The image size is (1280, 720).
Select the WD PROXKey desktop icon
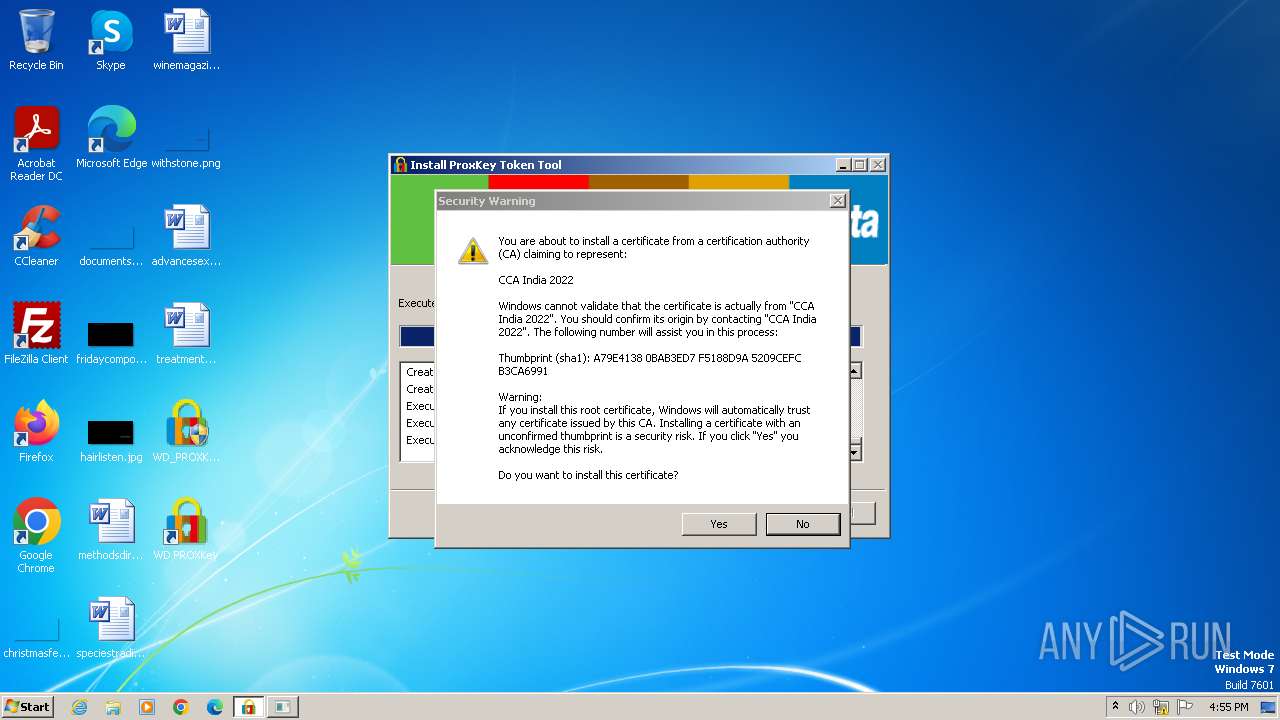tap(186, 529)
